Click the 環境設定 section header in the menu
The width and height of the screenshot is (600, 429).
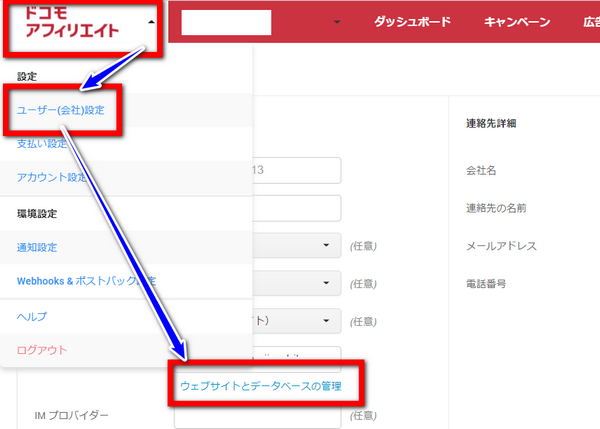pos(37,214)
